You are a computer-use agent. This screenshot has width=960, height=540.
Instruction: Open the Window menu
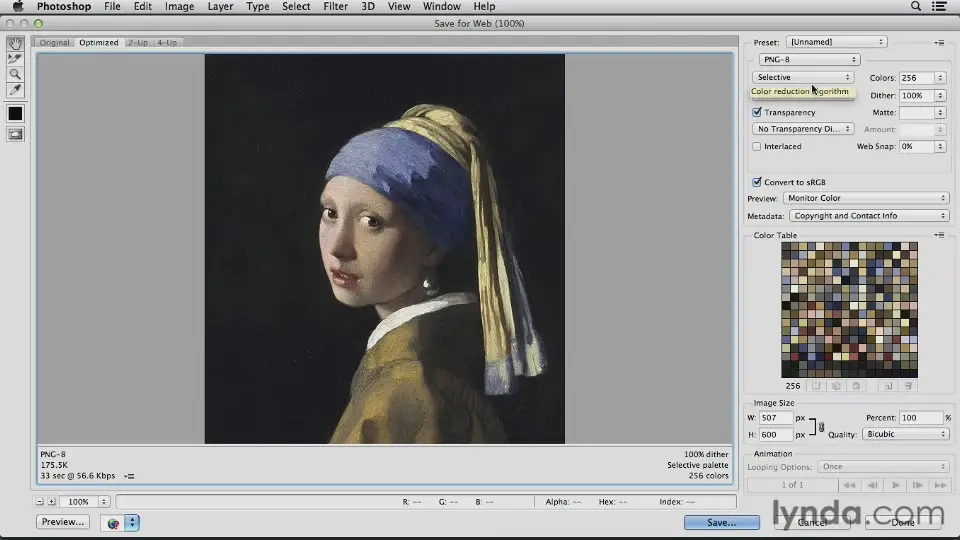tap(441, 6)
